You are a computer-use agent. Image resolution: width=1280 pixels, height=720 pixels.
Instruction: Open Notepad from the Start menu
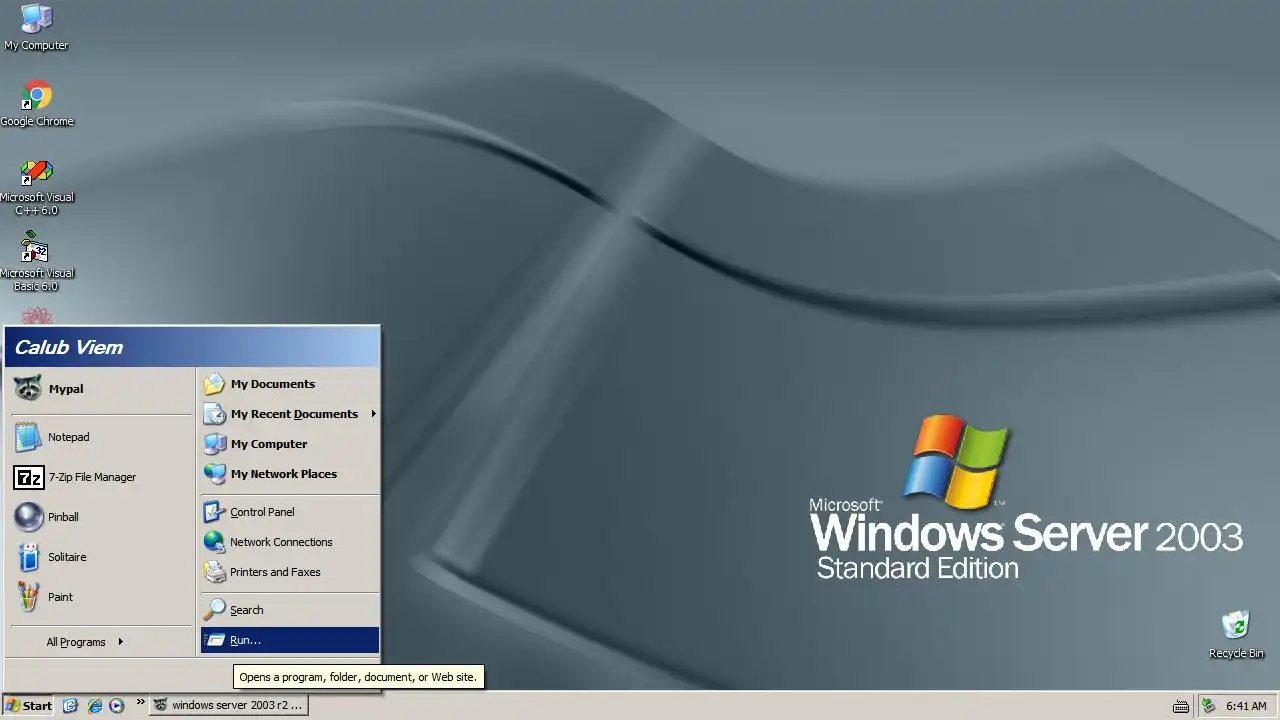coord(100,437)
